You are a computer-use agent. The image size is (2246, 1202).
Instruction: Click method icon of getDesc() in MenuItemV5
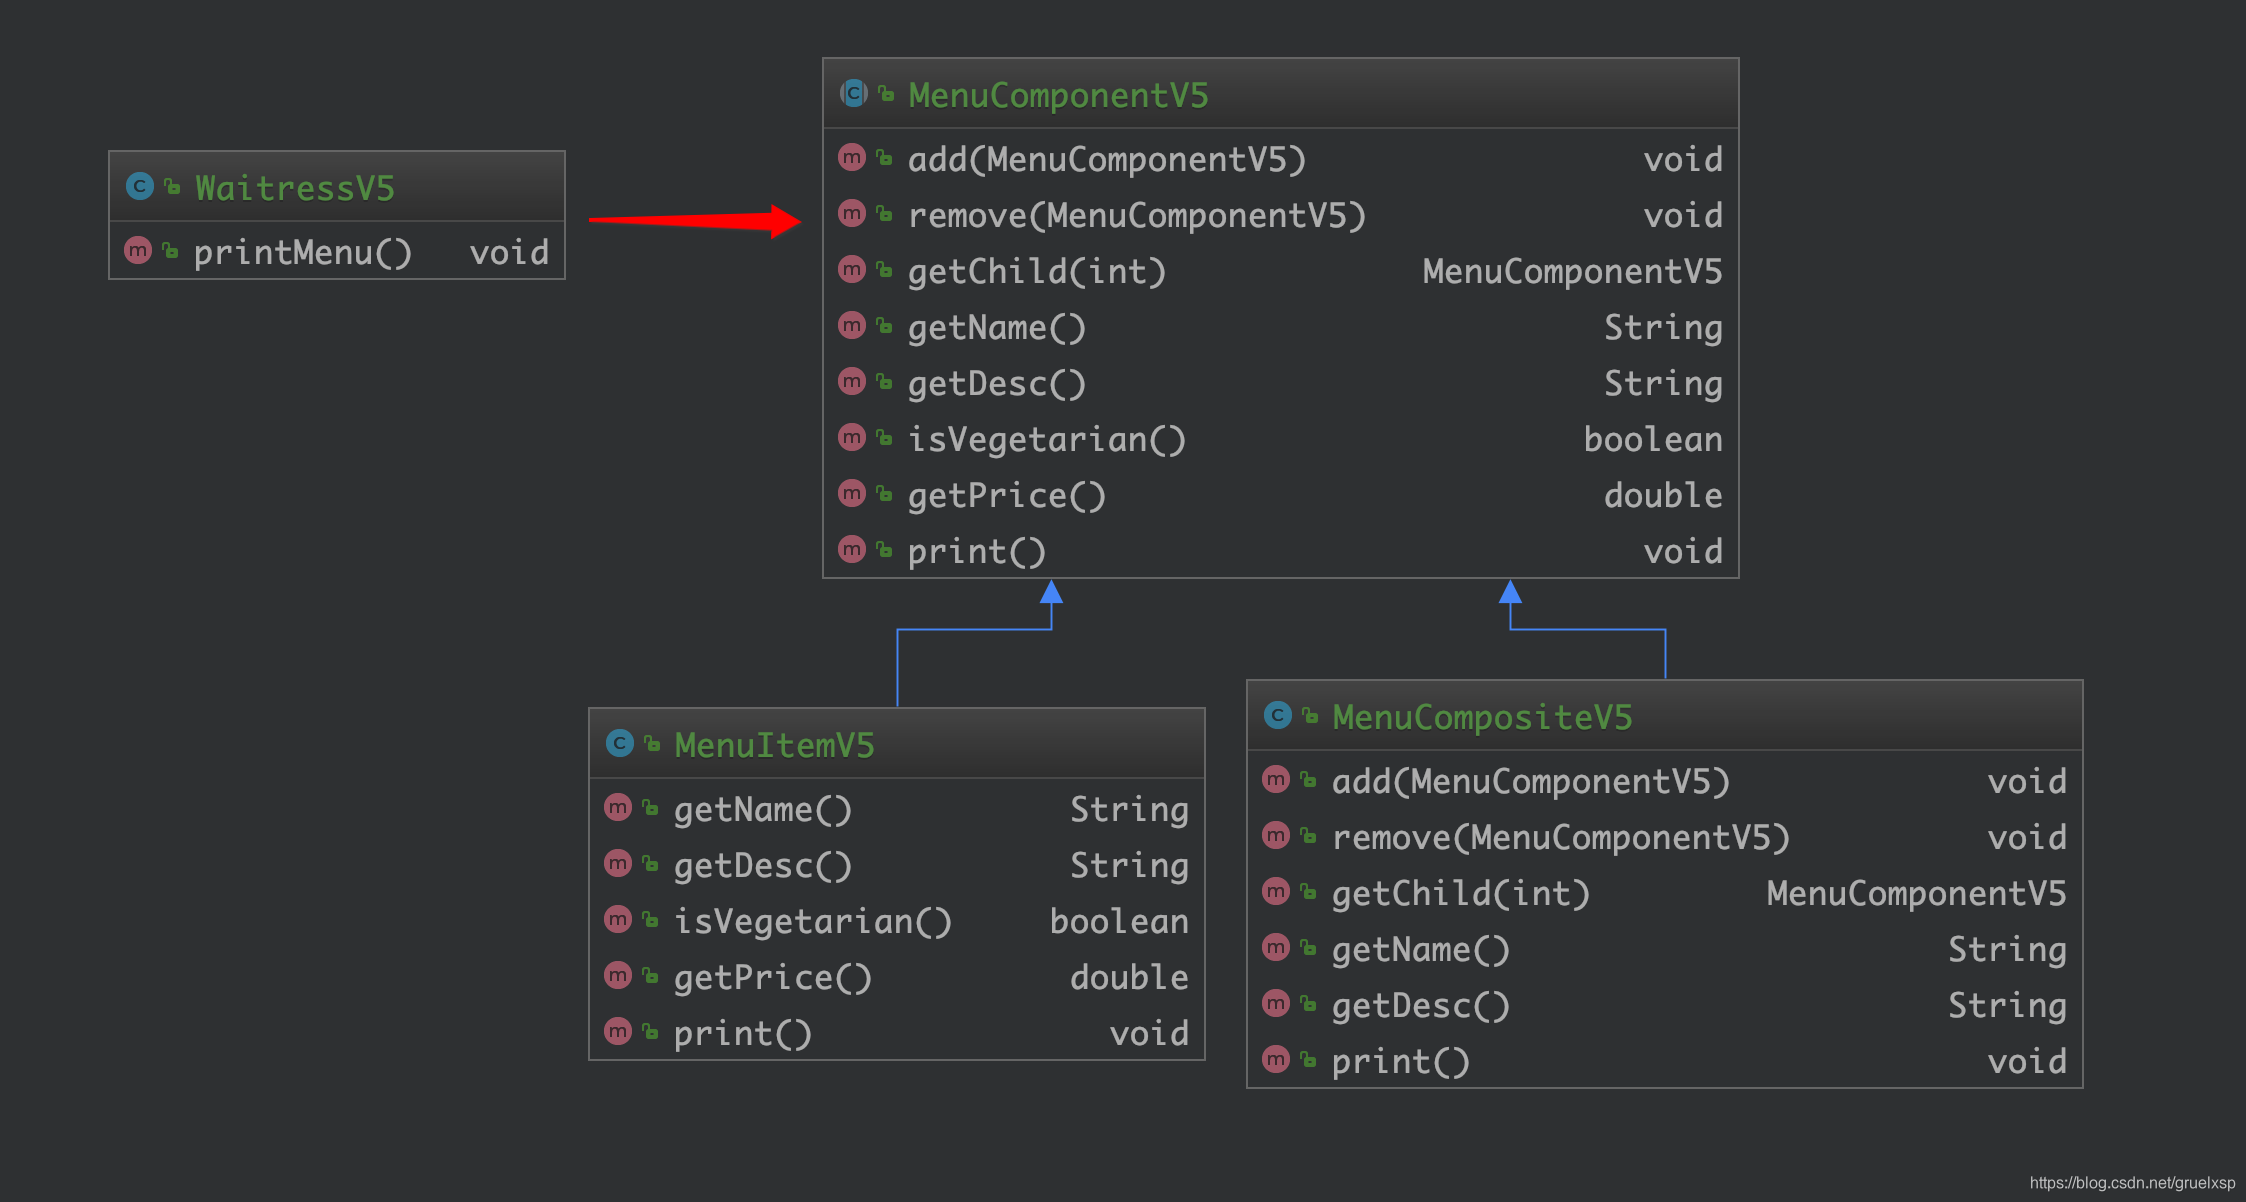coord(618,863)
